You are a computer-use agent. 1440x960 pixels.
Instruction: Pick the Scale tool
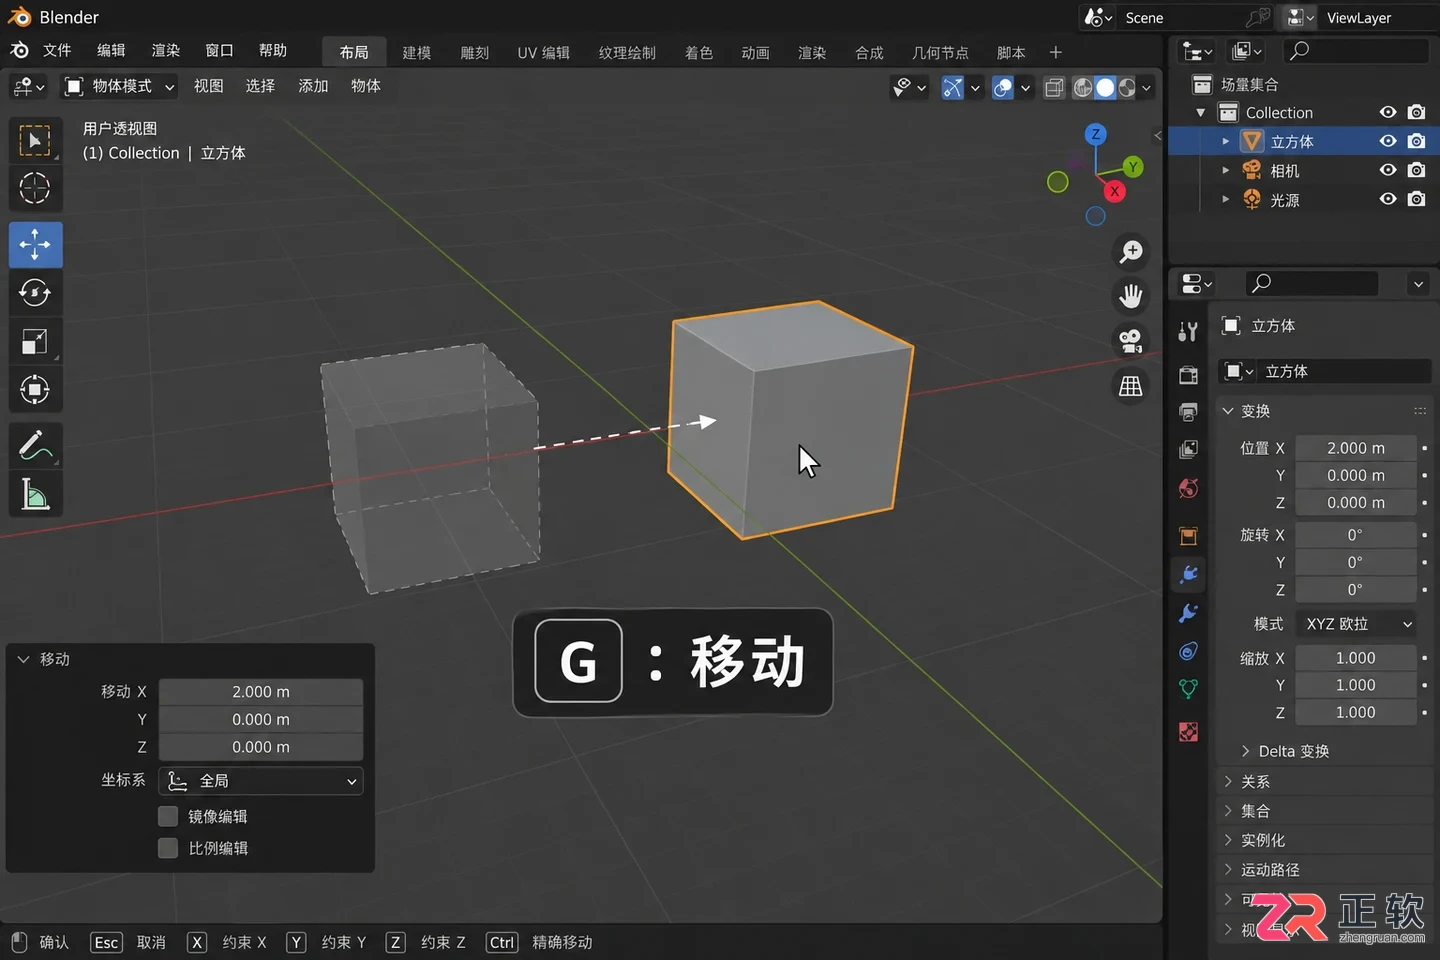coord(35,341)
